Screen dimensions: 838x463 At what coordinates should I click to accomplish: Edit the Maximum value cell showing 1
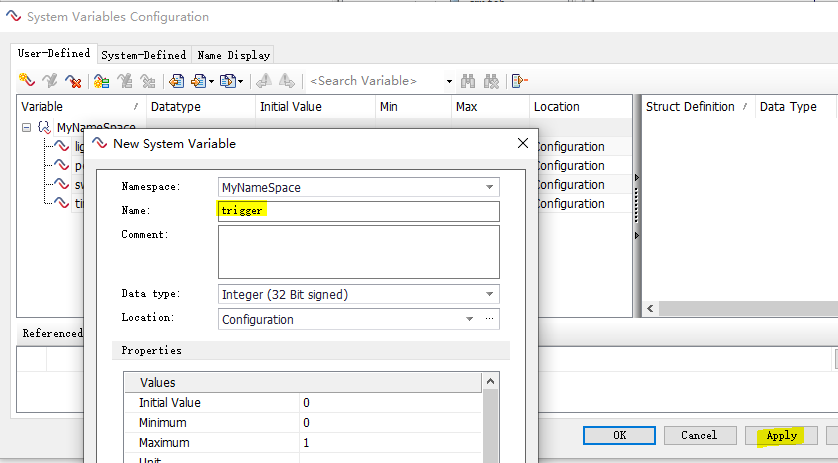pyautogui.click(x=390, y=443)
